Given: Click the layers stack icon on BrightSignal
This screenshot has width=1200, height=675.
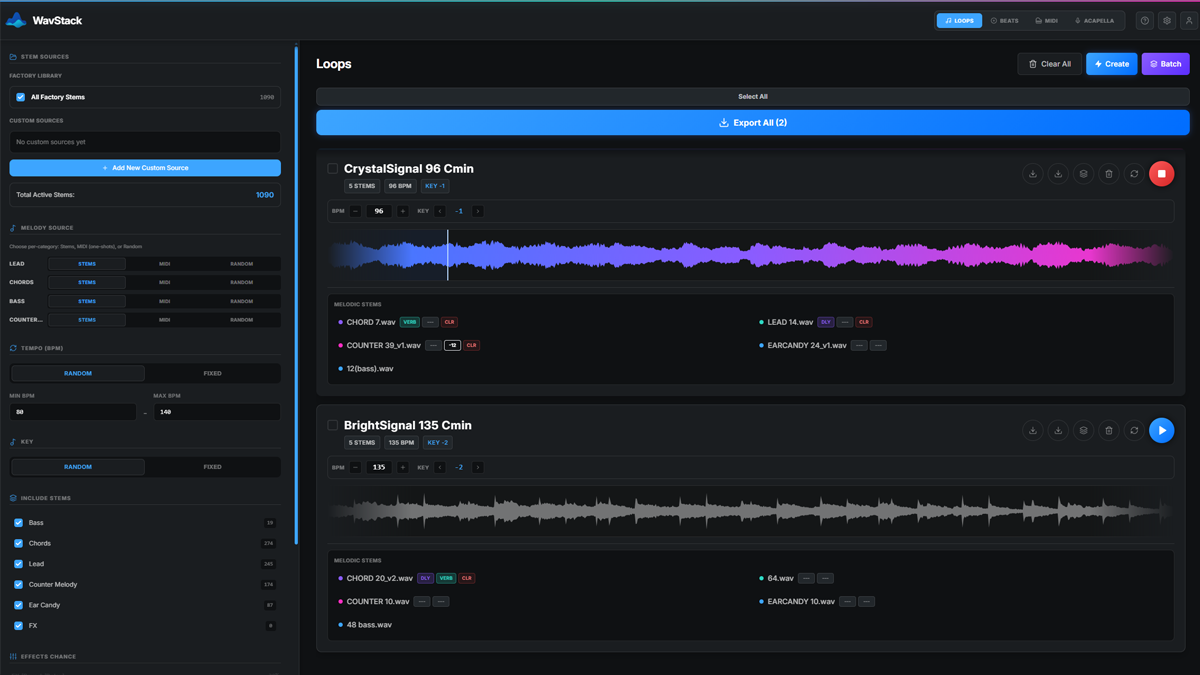Looking at the screenshot, I should click(1083, 430).
